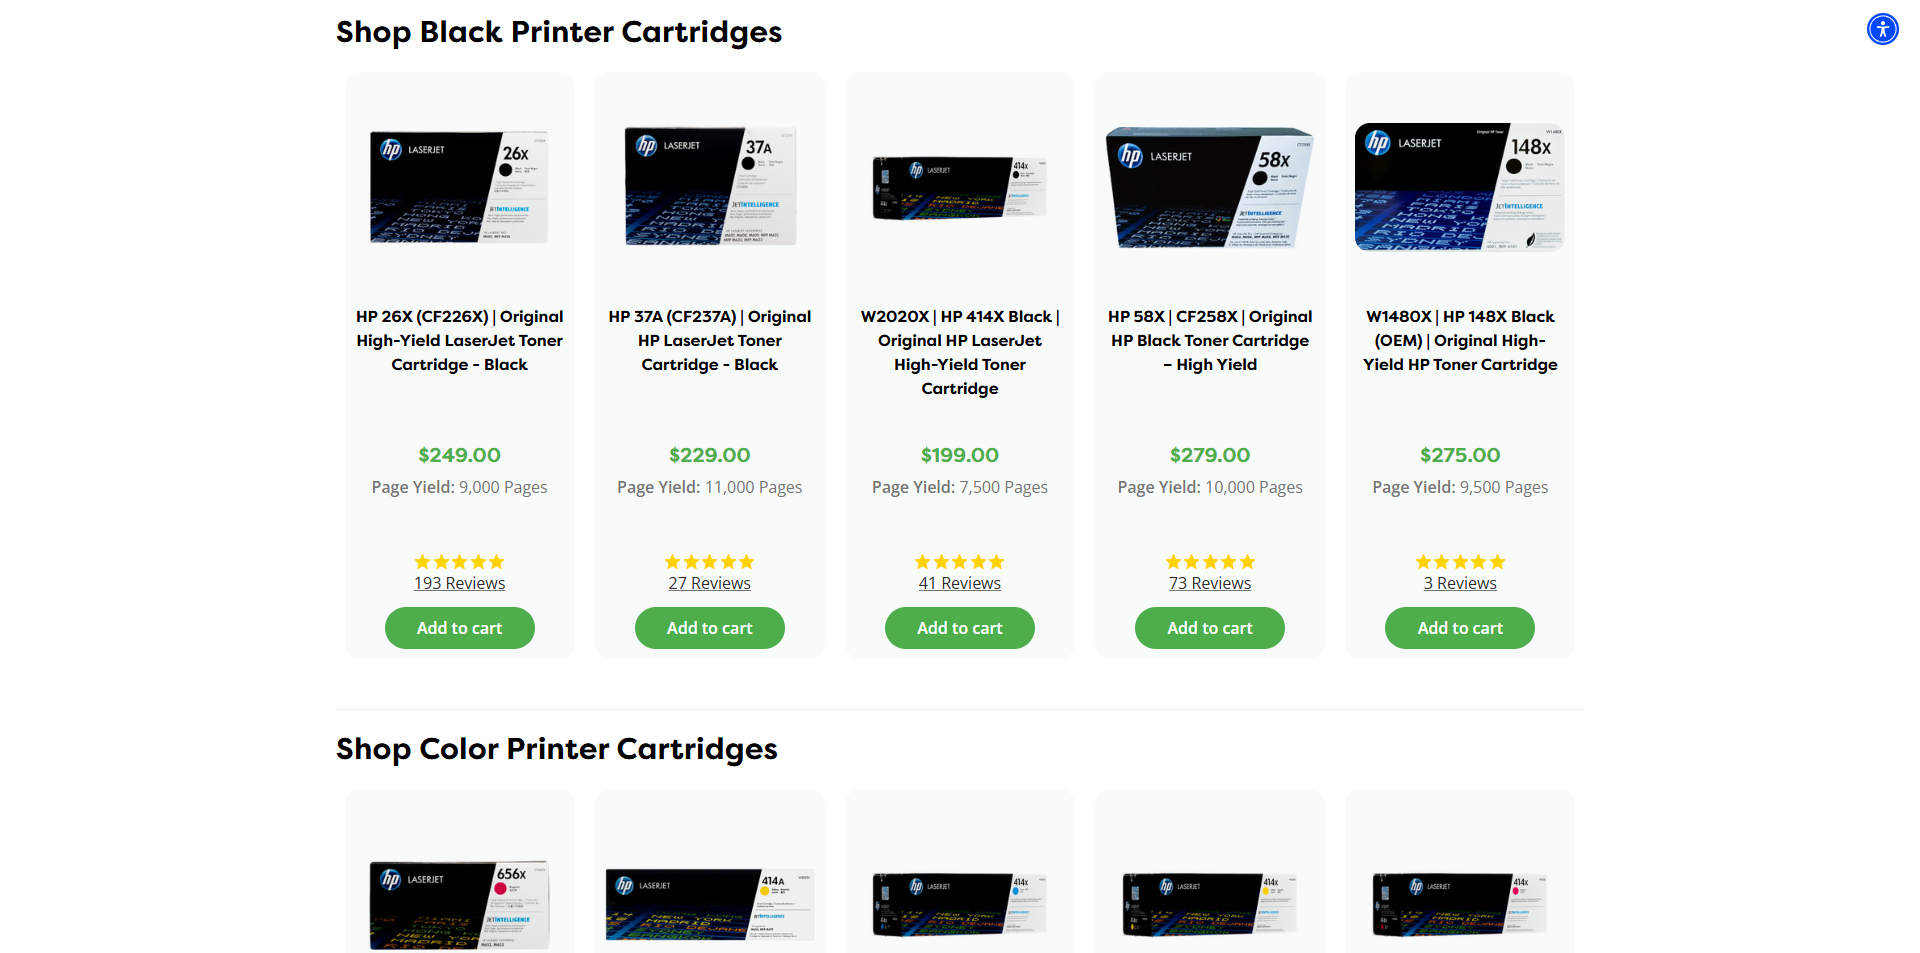
Task: Click the HP 414X black cartridge image
Action: pos(960,187)
